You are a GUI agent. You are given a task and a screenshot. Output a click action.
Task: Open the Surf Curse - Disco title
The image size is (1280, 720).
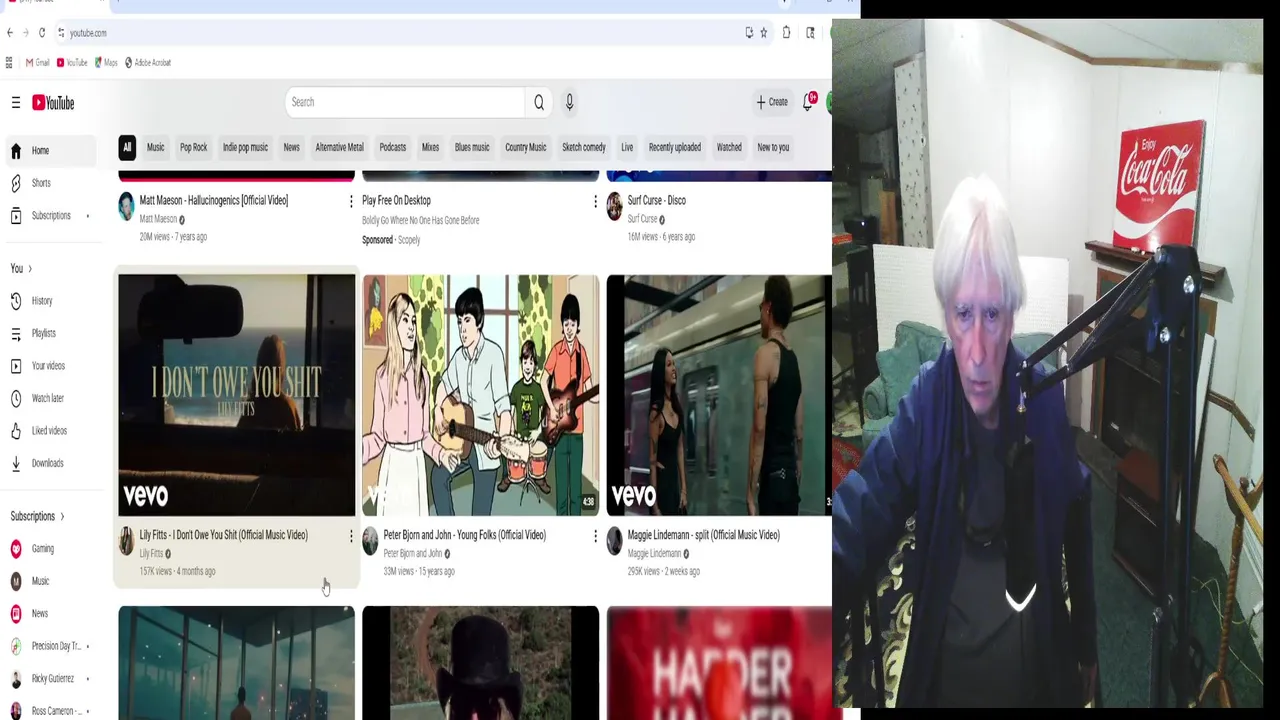point(656,200)
